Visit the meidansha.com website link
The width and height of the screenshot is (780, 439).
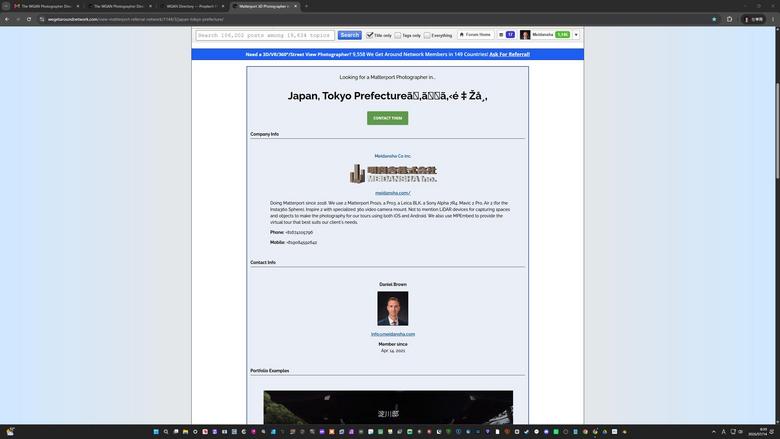392,193
